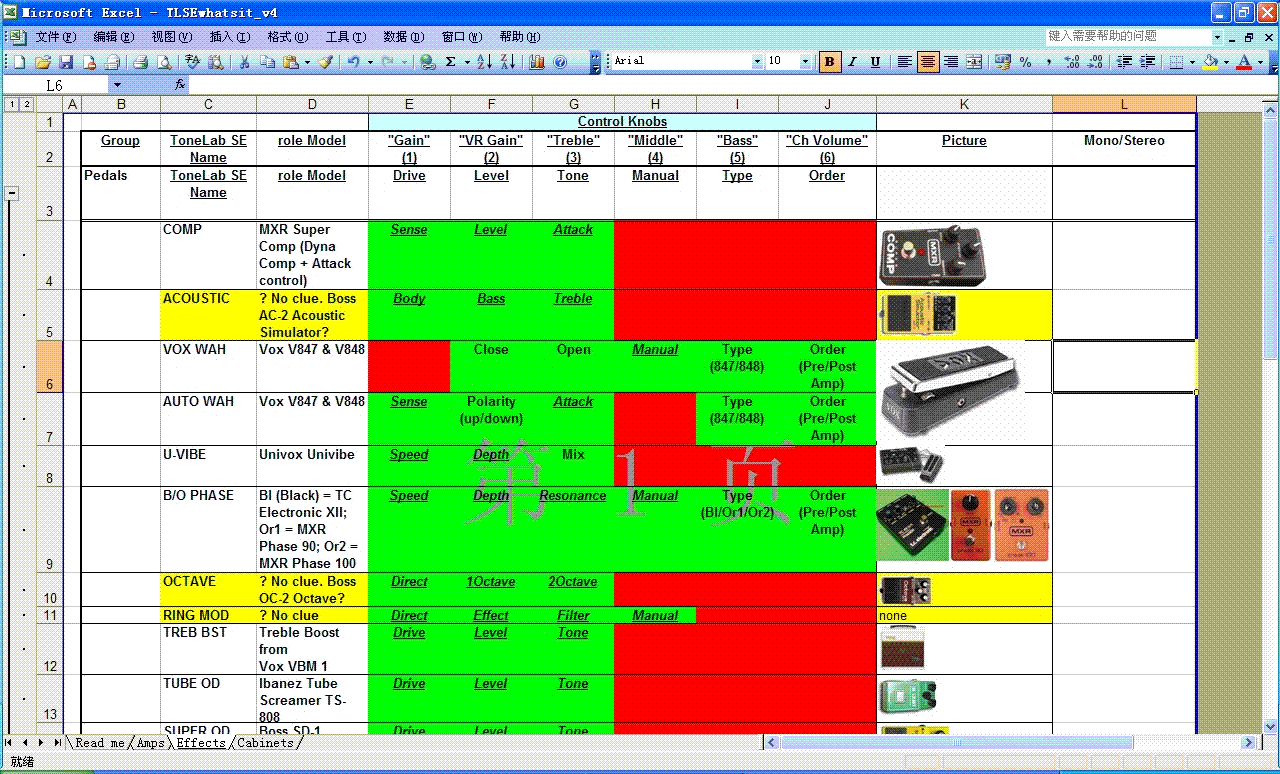Decrease indent of cell contents
1280x774 pixels.
(x=1124, y=62)
